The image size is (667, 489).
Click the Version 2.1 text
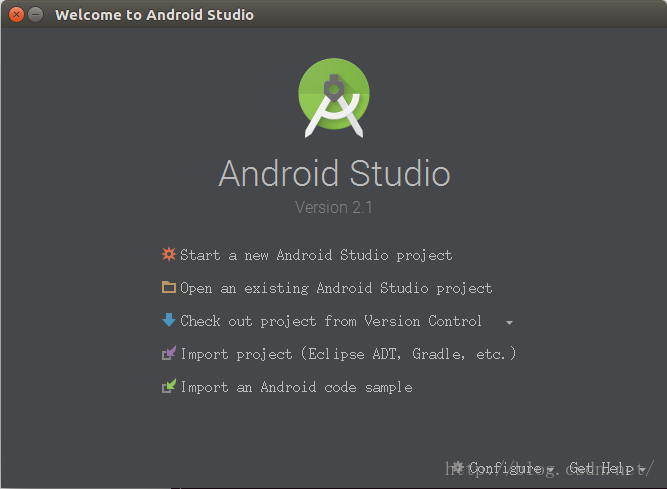(334, 208)
